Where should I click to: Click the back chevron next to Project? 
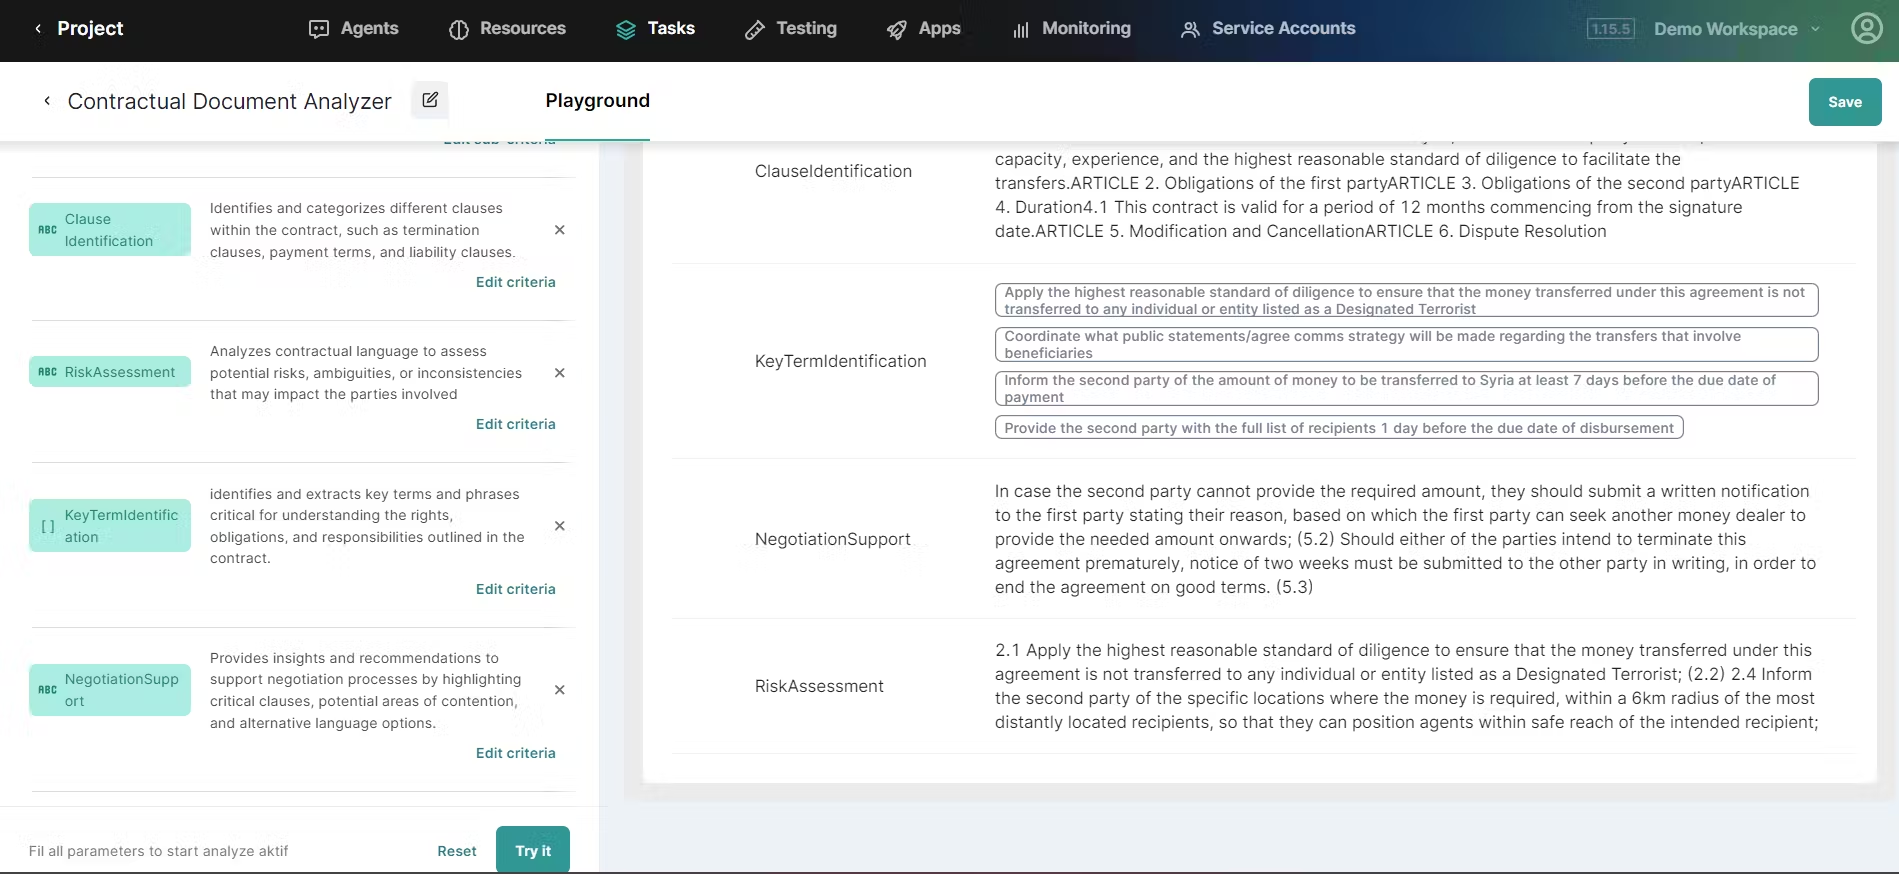pyautogui.click(x=38, y=29)
